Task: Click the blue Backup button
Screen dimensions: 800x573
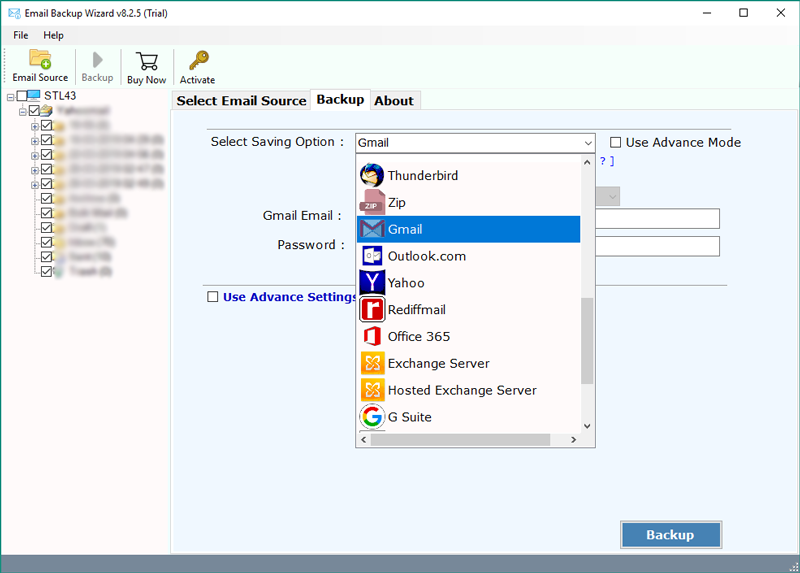Action: tap(670, 535)
